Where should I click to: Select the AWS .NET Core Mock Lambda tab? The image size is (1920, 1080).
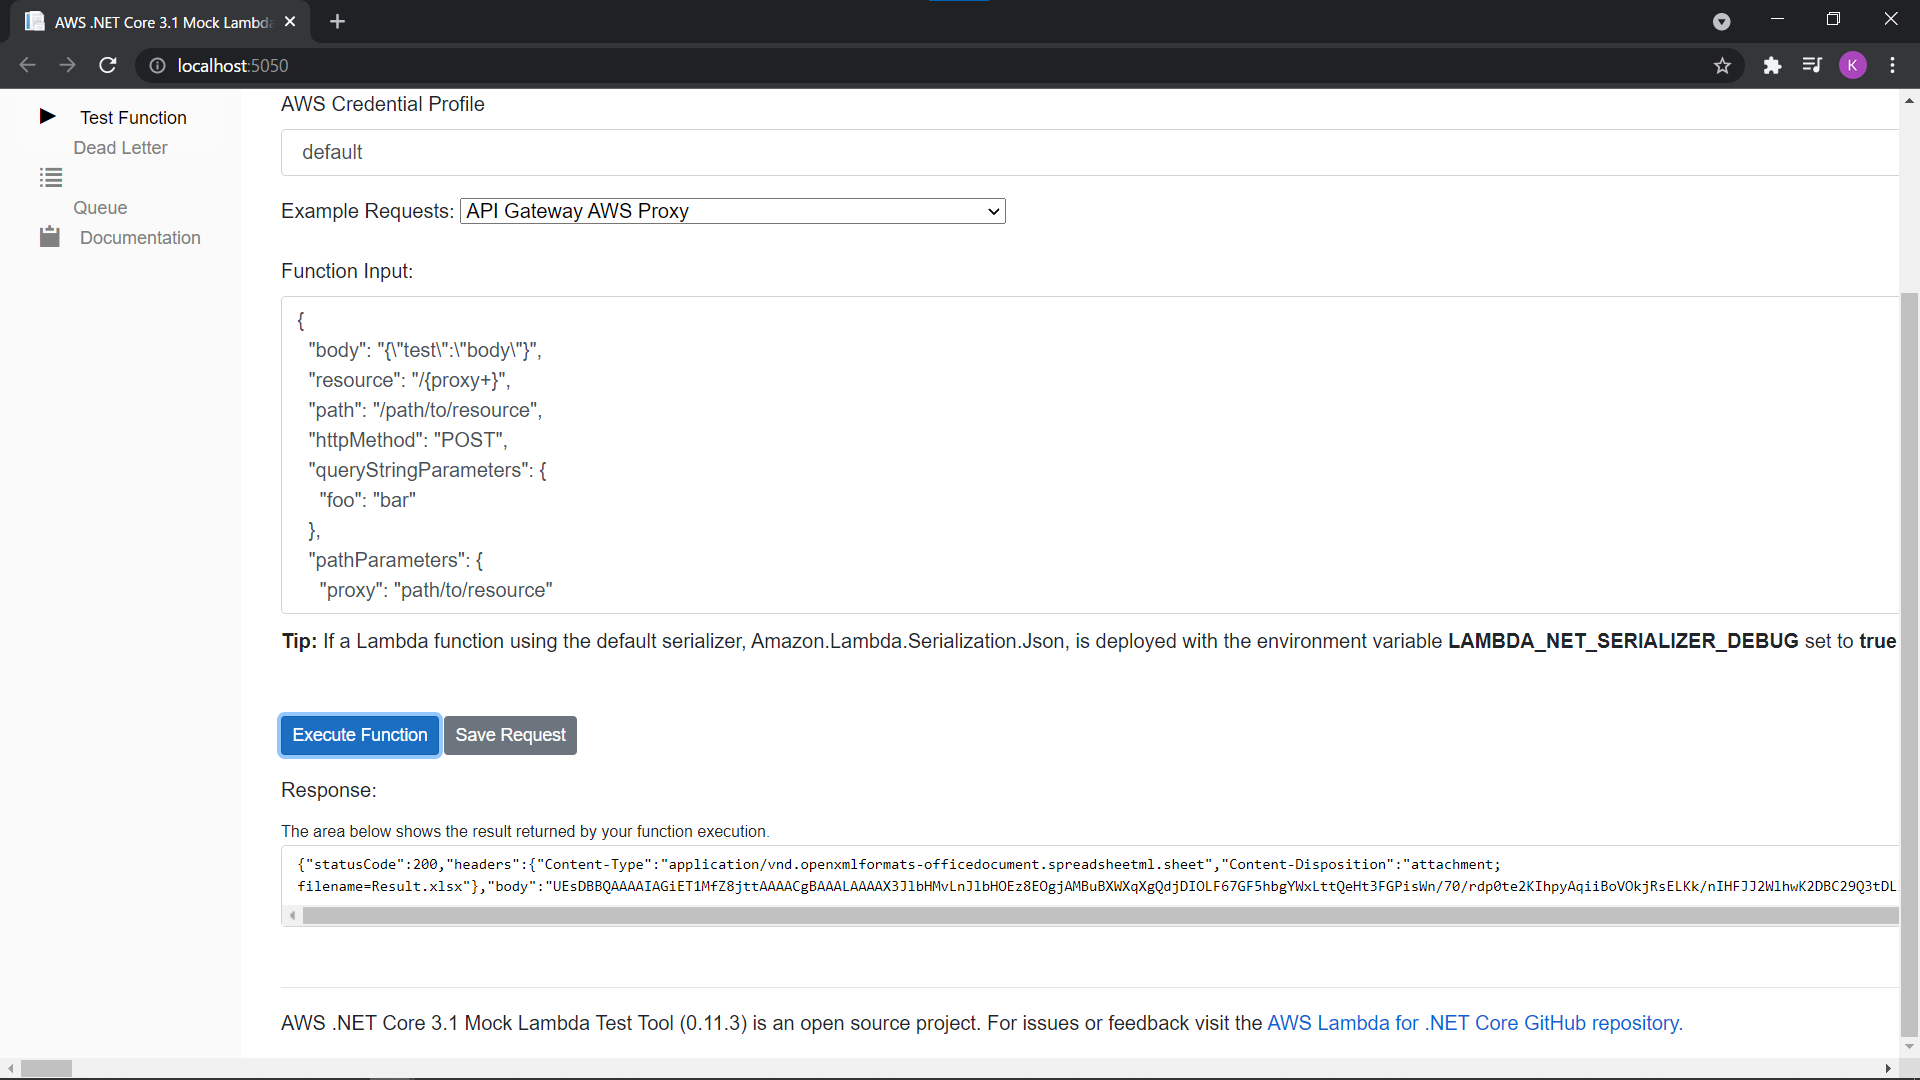pyautogui.click(x=160, y=22)
